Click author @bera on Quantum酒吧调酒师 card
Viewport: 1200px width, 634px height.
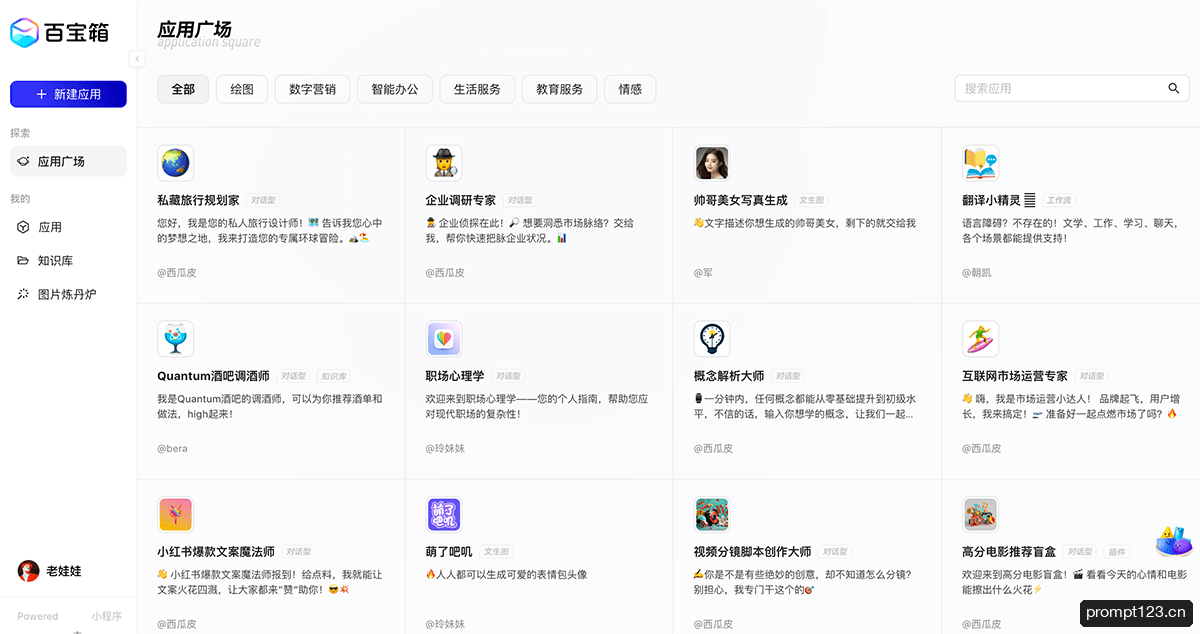tap(172, 448)
